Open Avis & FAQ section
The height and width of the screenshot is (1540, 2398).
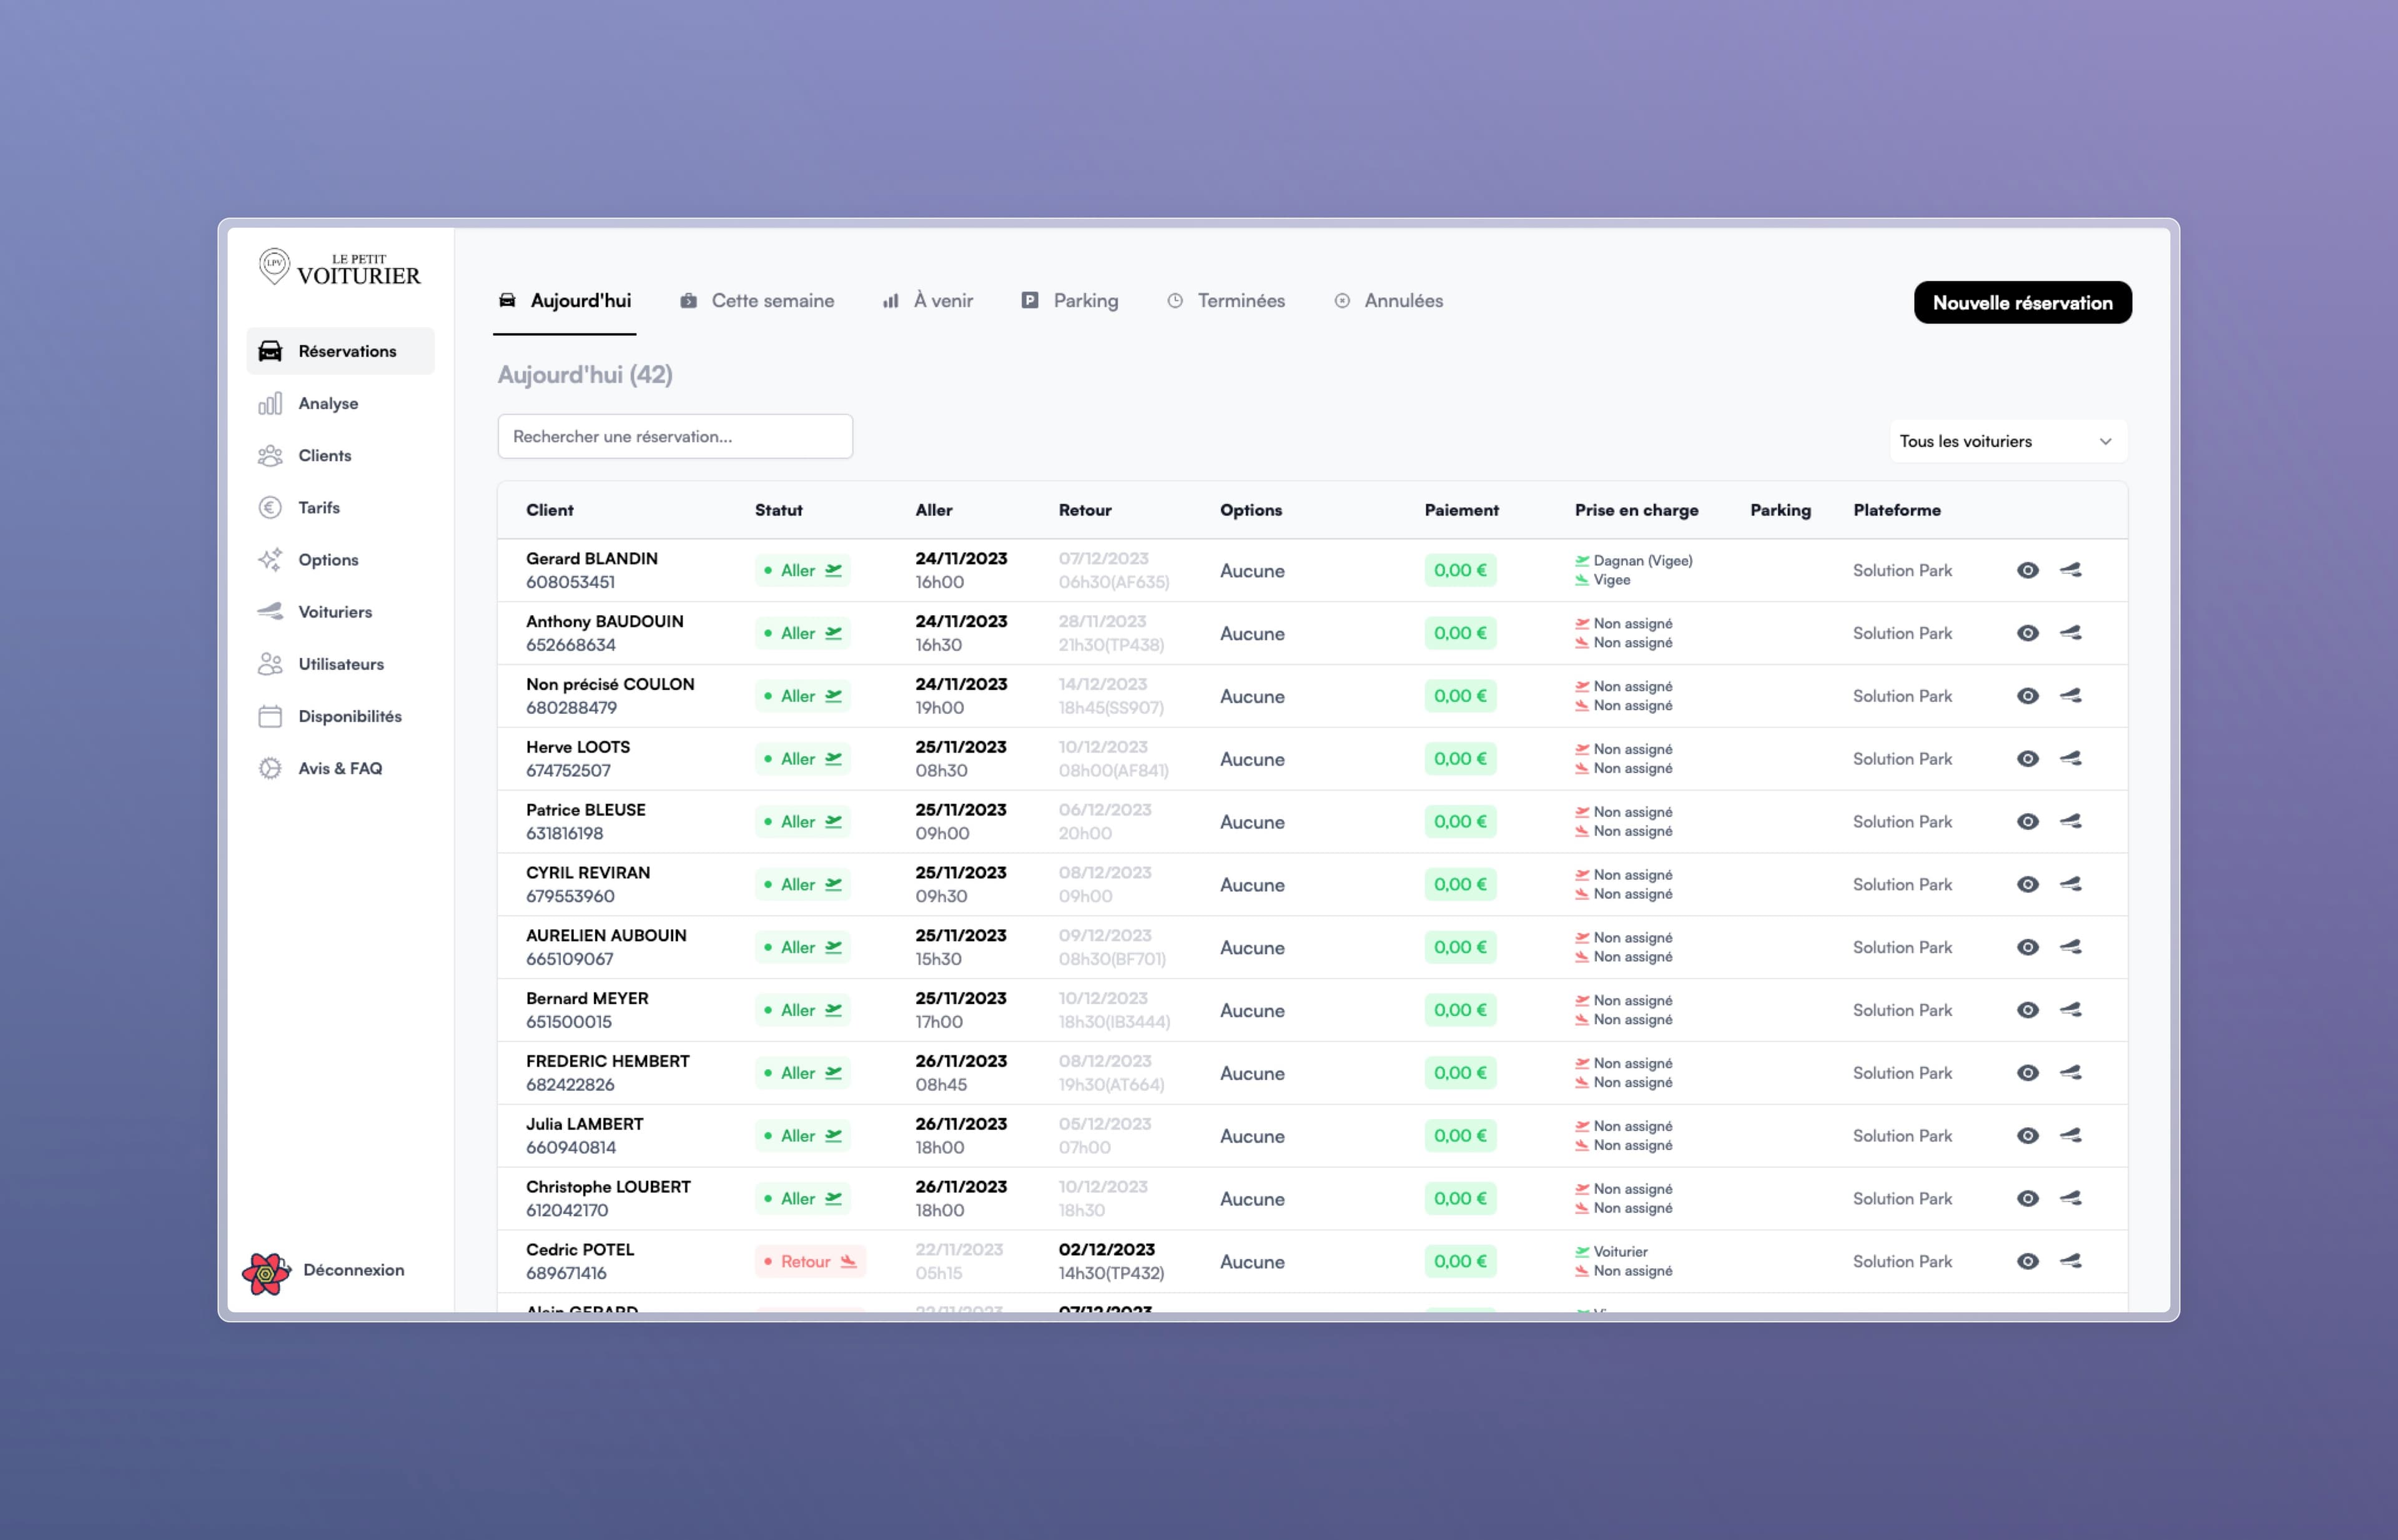339,768
